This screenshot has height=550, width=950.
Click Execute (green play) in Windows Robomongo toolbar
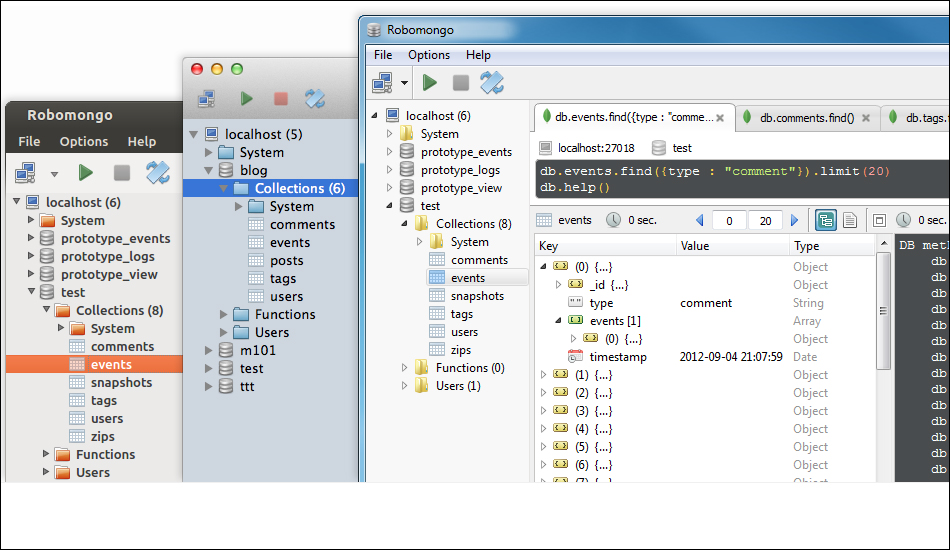click(x=430, y=82)
